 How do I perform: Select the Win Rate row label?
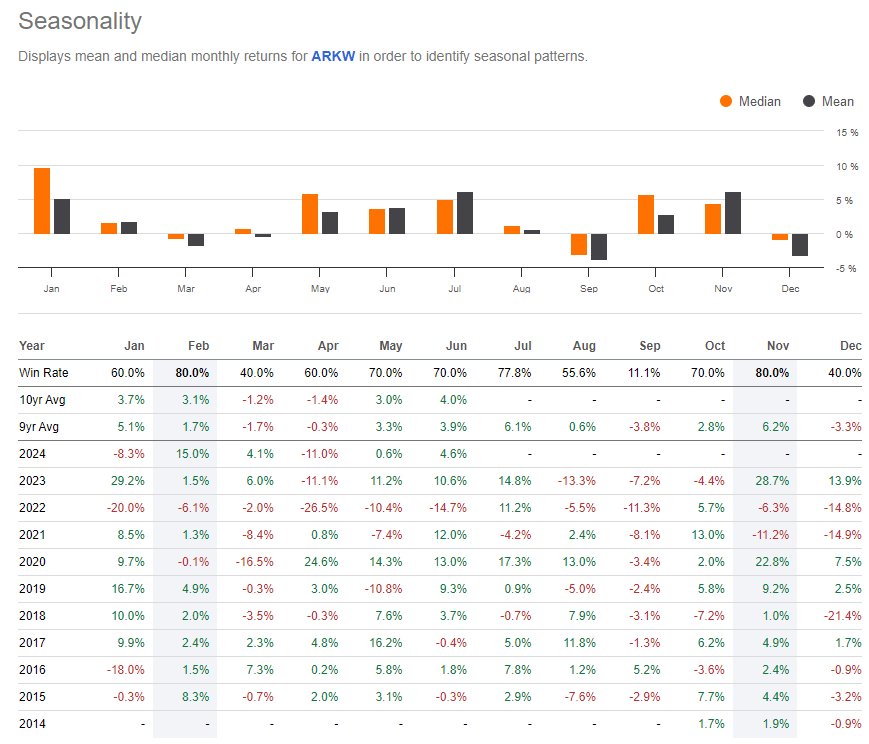pyautogui.click(x=43, y=372)
